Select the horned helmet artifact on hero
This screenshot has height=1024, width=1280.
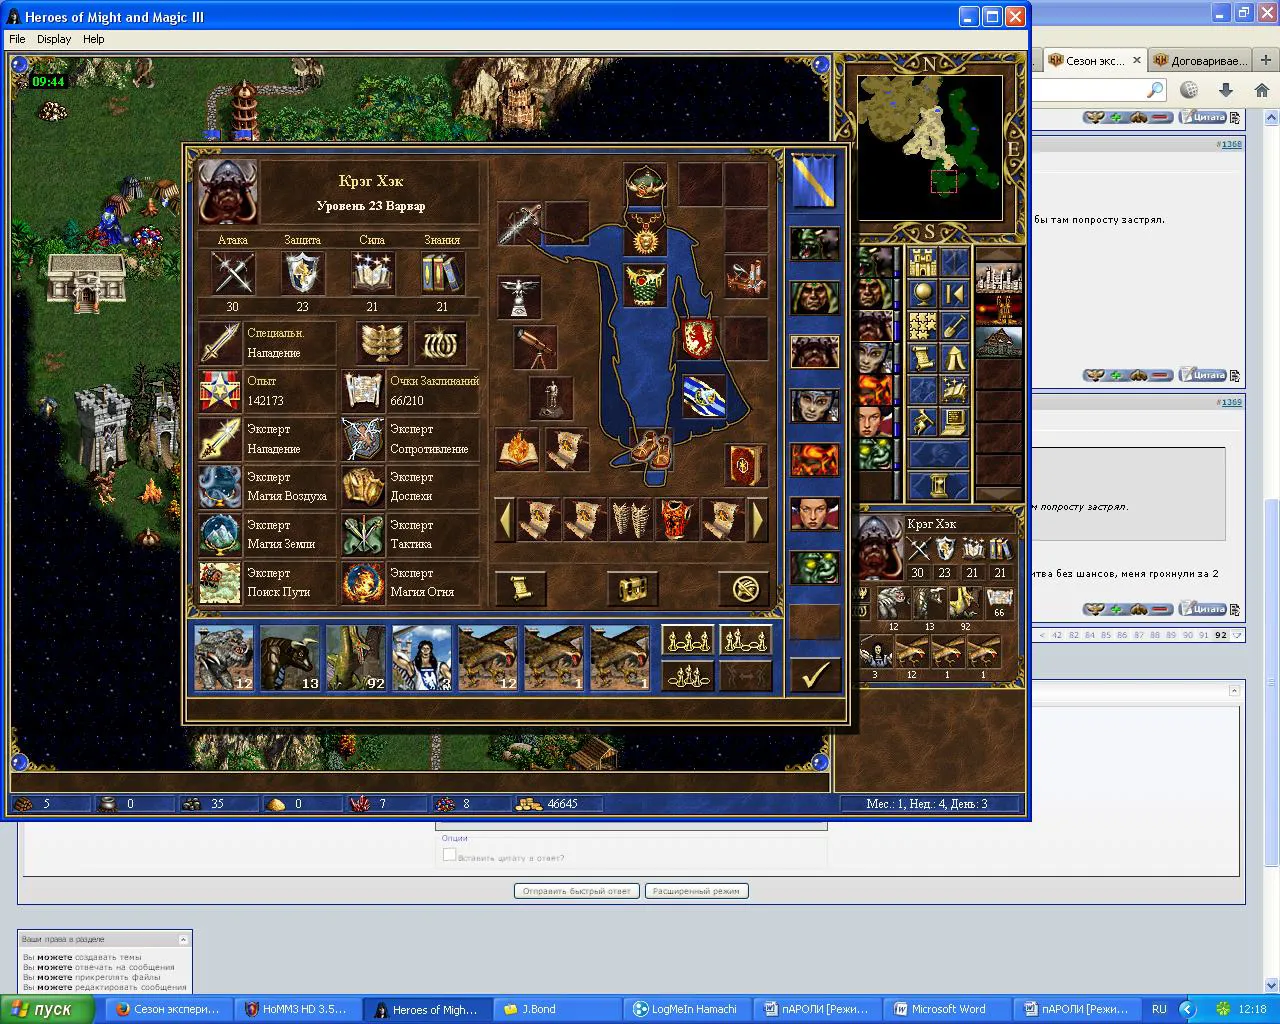tap(646, 184)
